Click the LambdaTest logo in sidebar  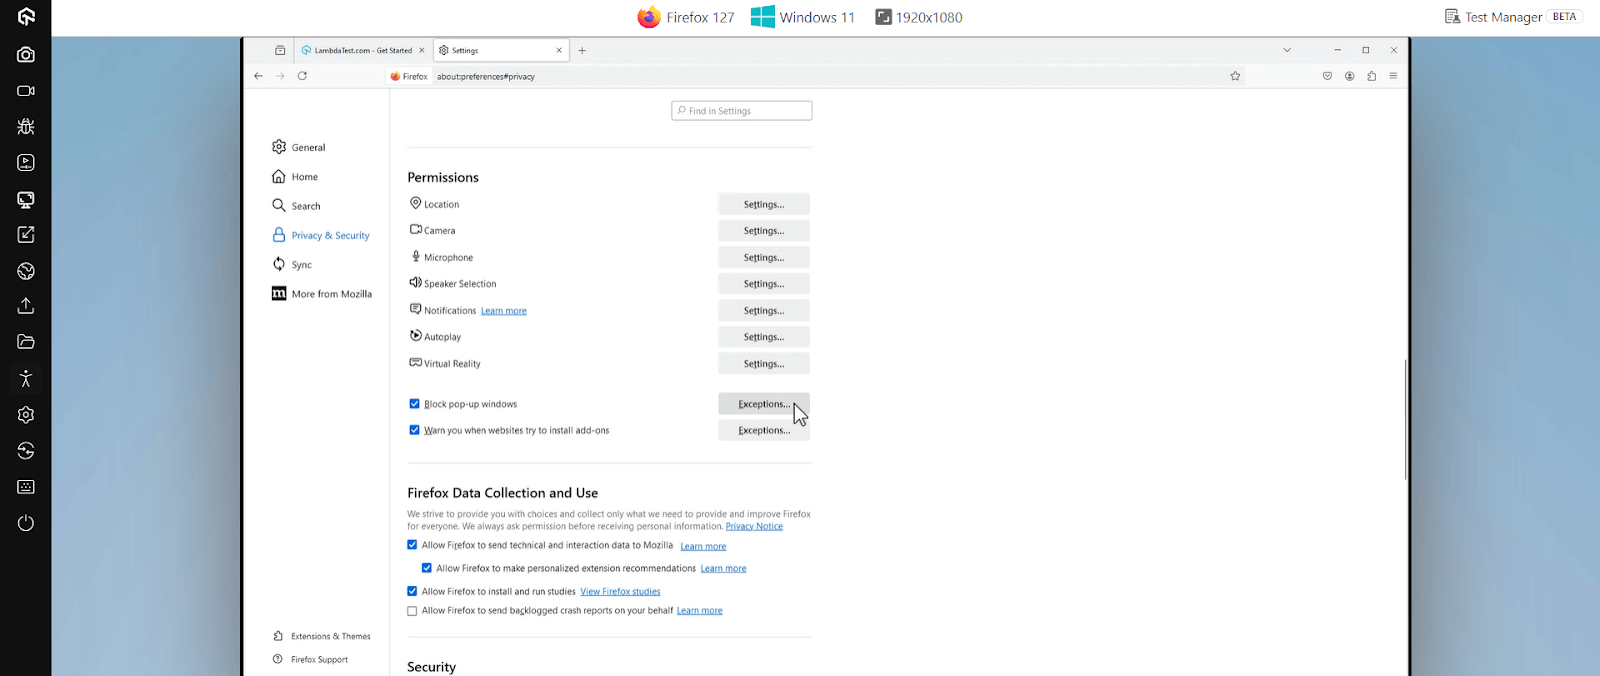tap(26, 17)
